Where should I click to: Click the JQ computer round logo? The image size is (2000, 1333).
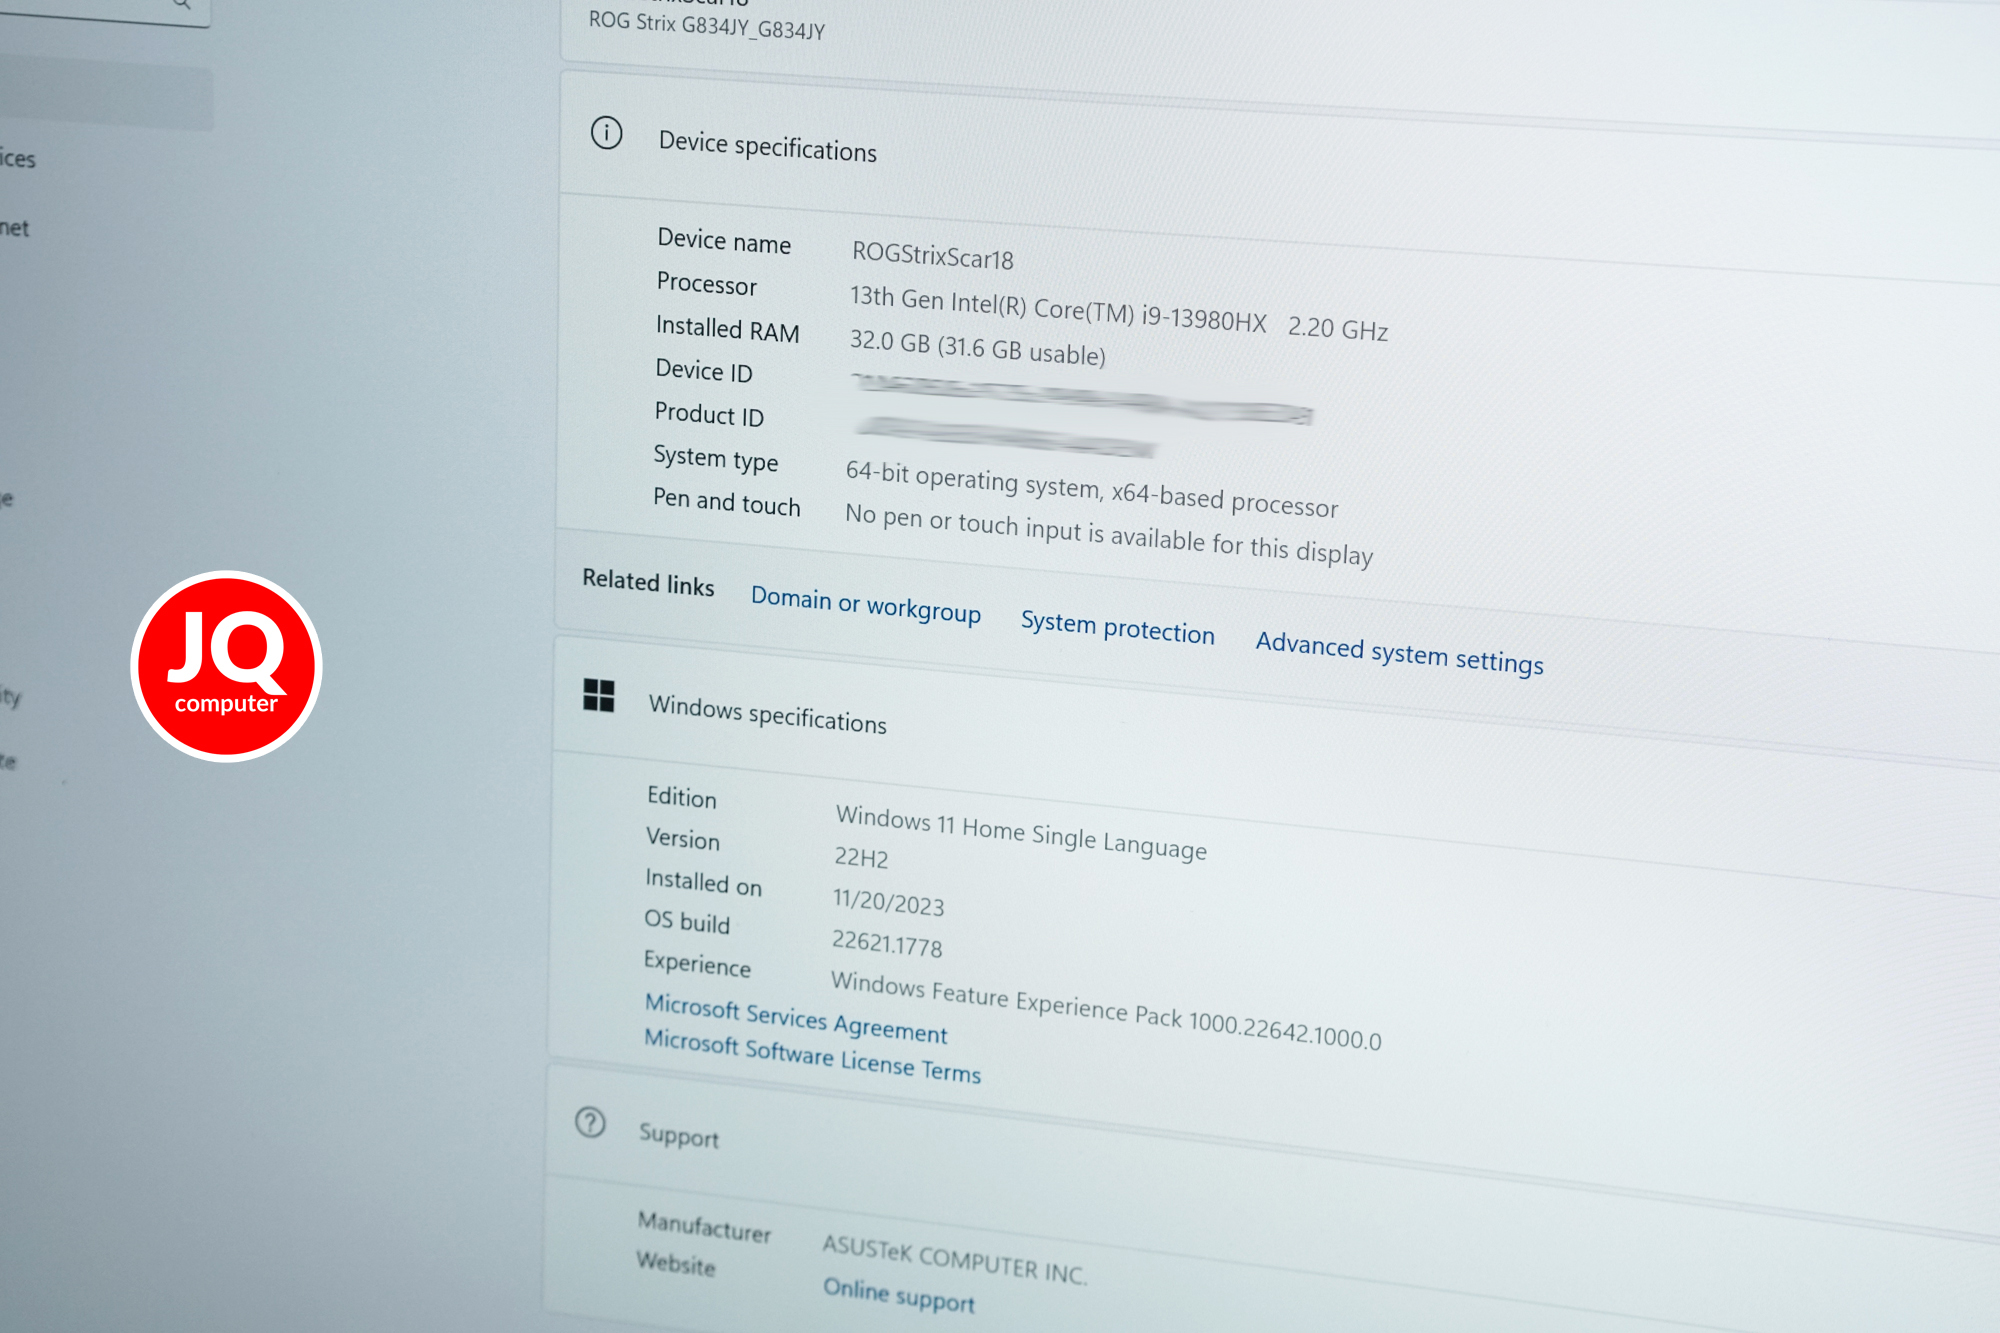click(226, 666)
